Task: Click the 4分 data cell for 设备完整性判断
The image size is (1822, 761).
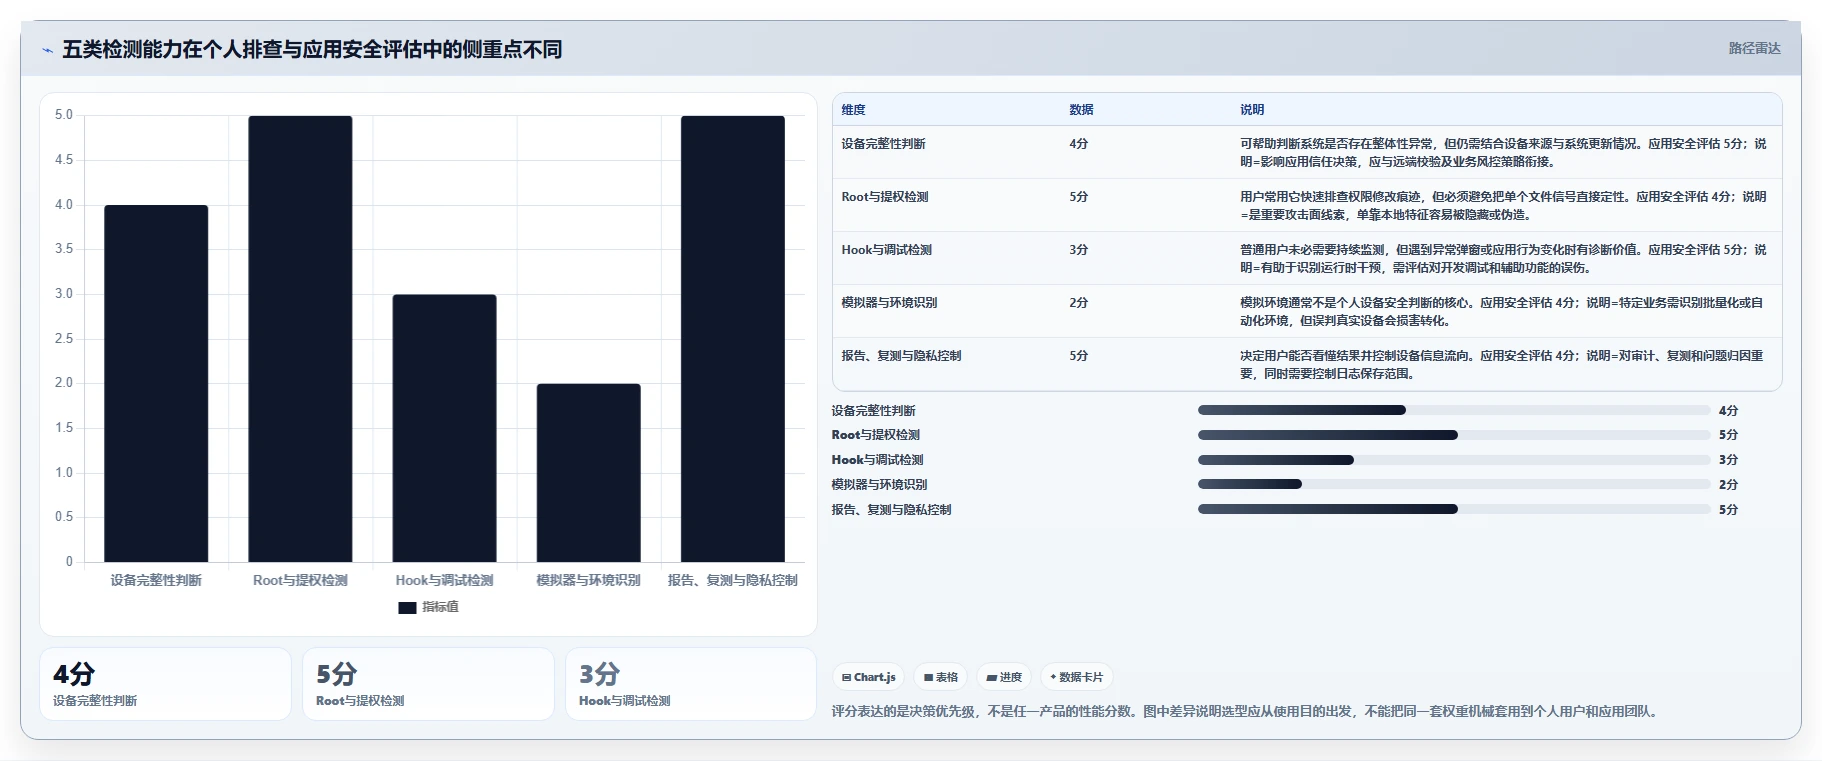Action: pos(1078,144)
